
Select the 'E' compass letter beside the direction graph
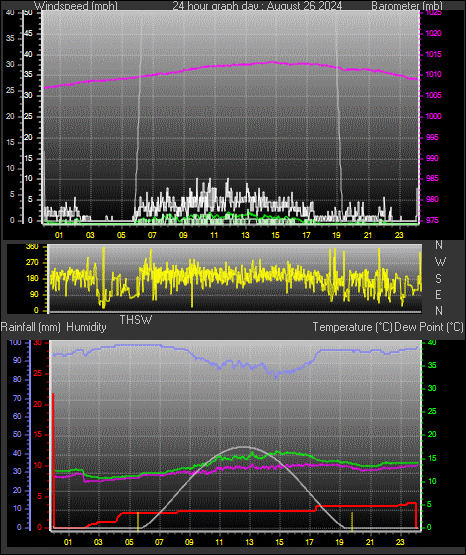pyautogui.click(x=438, y=294)
